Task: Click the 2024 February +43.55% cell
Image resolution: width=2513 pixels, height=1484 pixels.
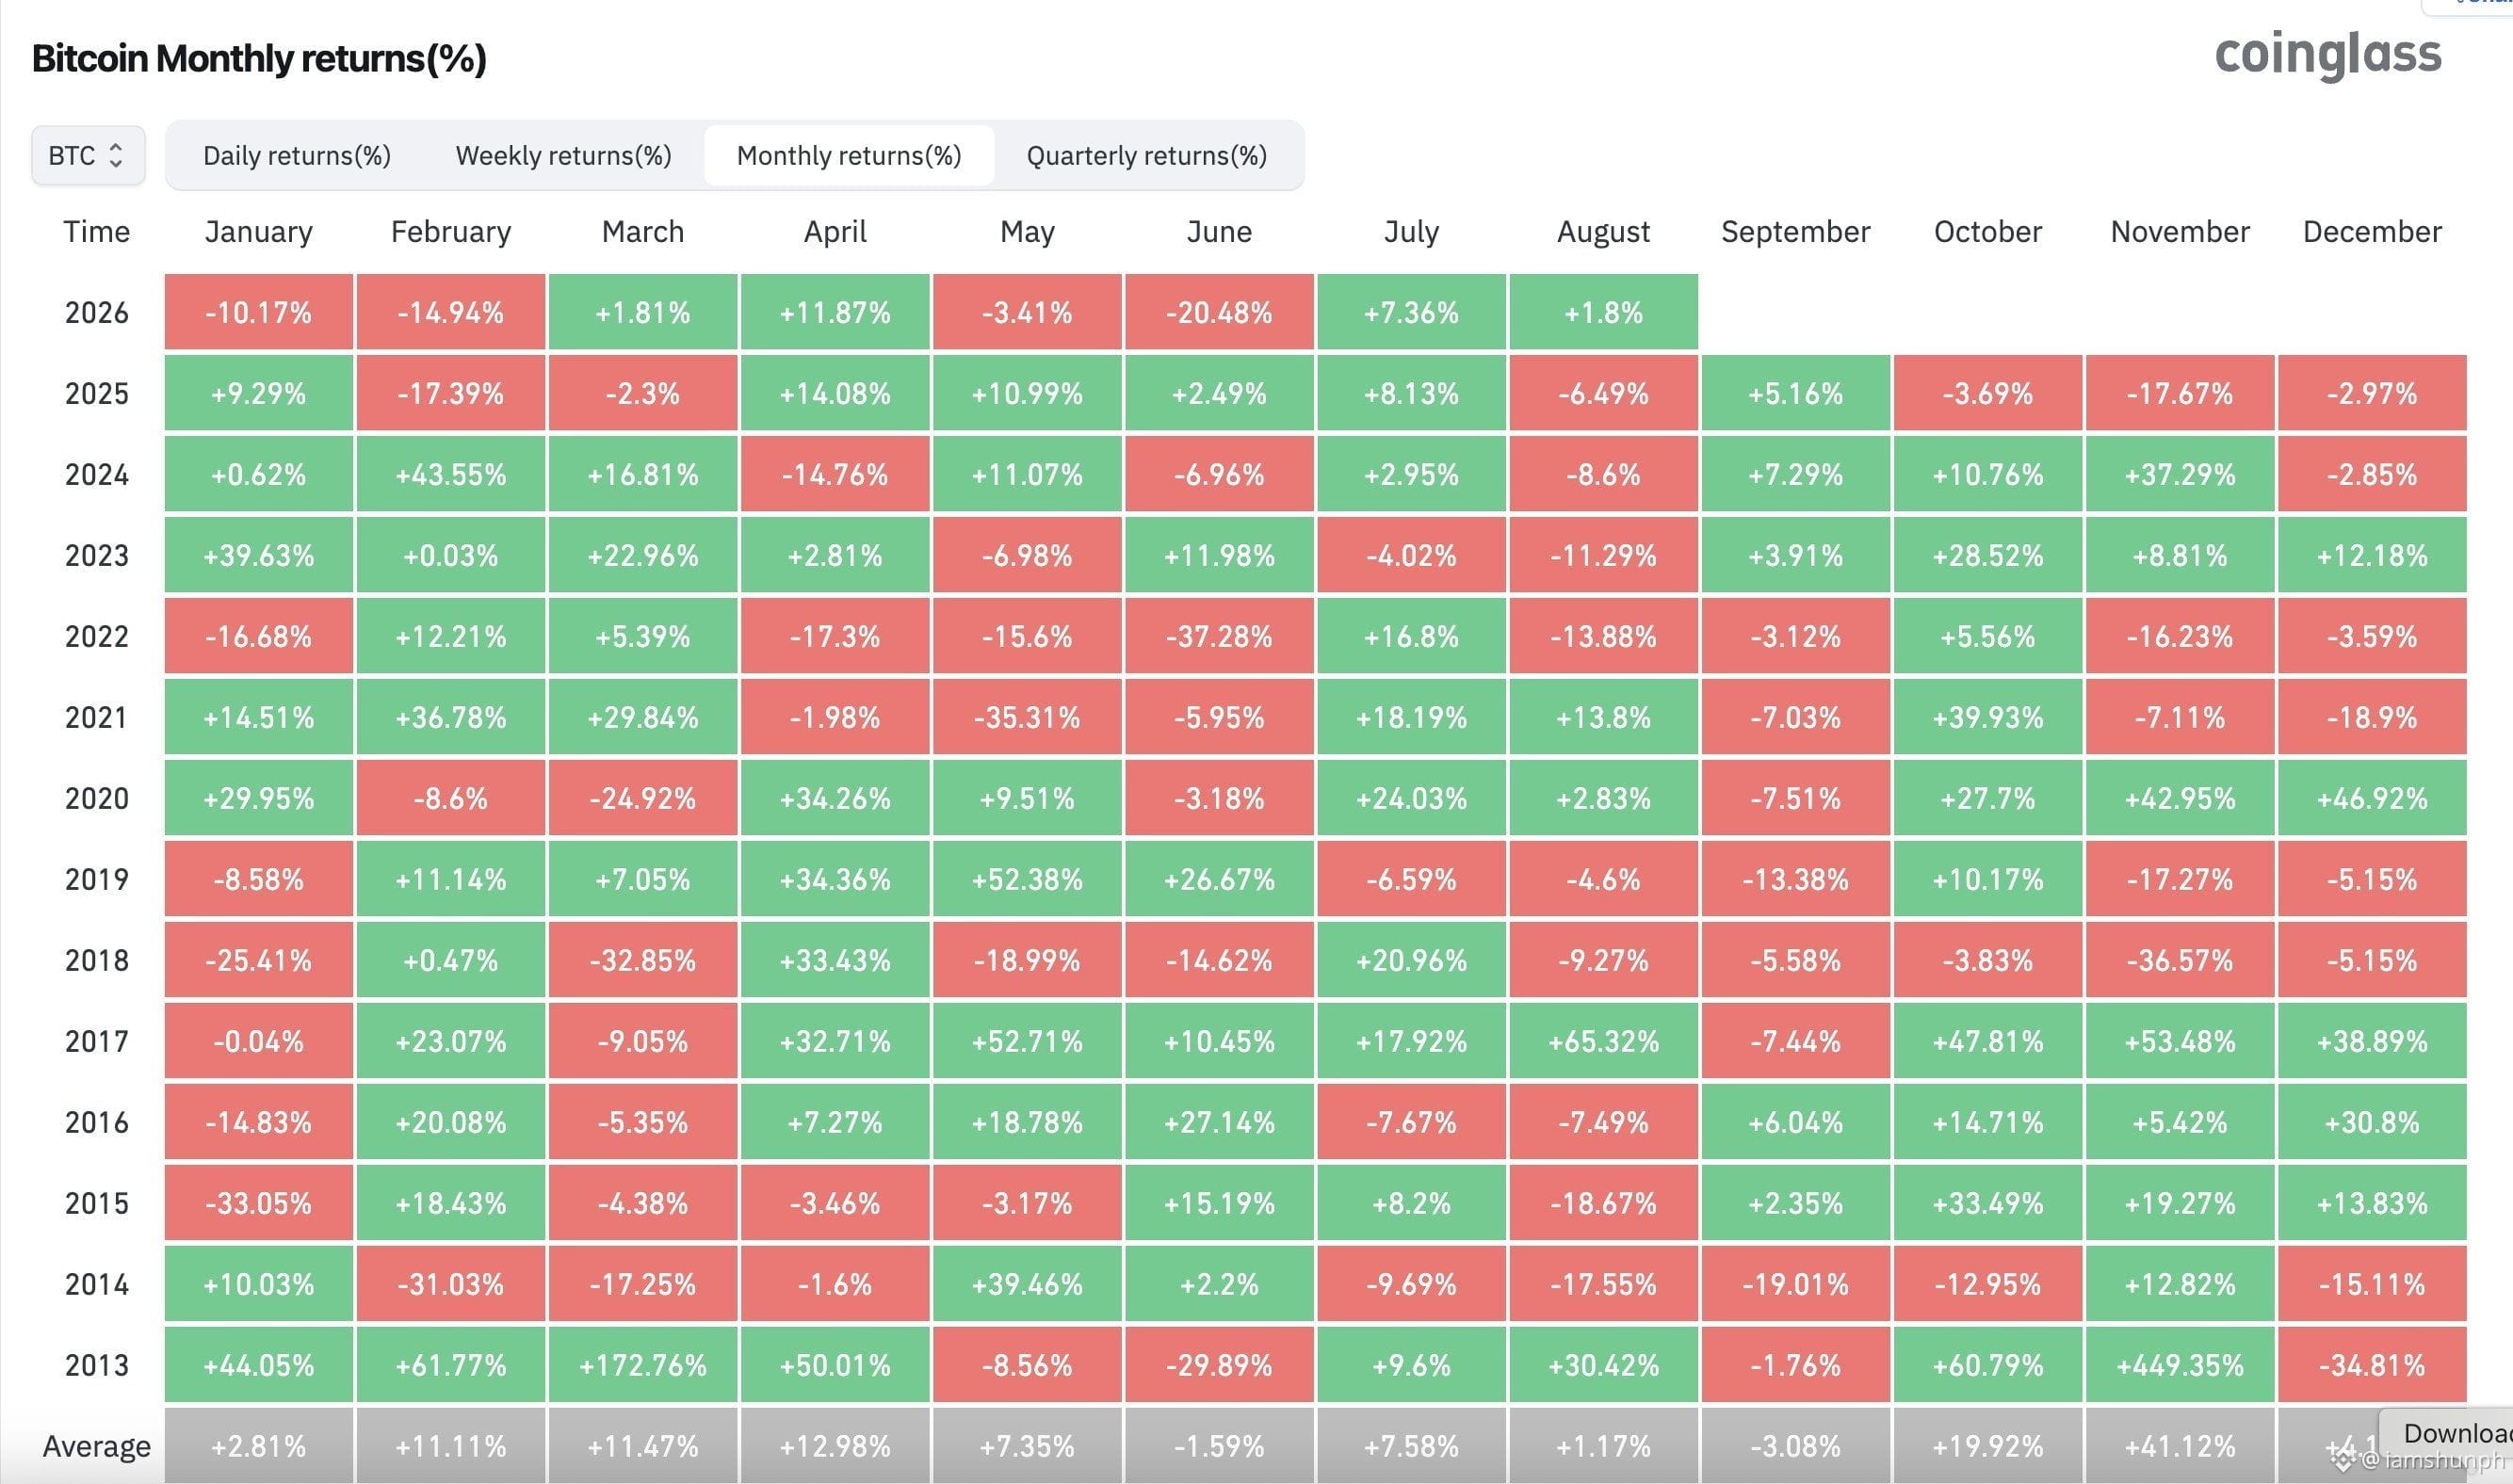Action: (451, 474)
